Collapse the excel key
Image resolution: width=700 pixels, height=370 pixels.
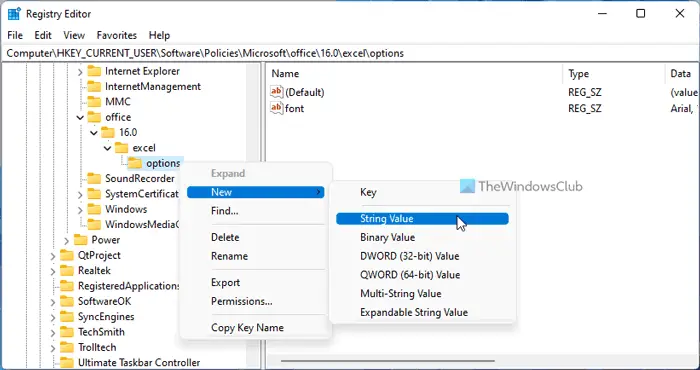click(x=107, y=148)
